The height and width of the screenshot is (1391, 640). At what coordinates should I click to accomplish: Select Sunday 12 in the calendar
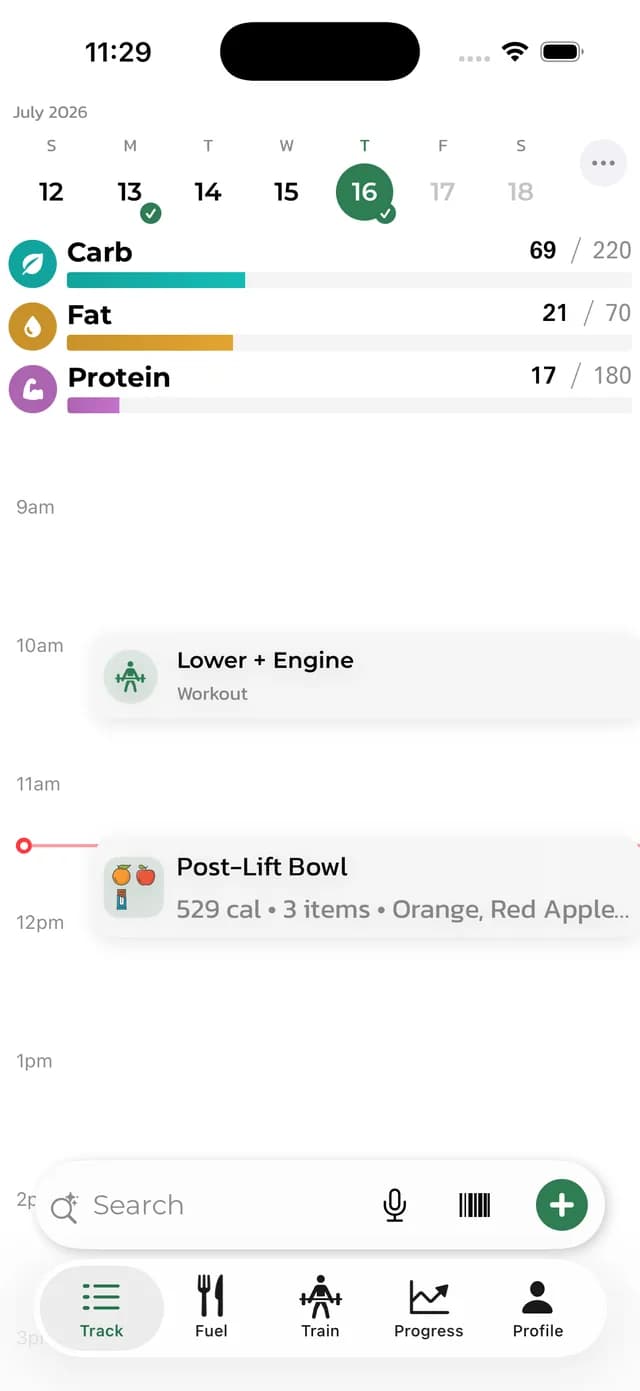tap(51, 192)
